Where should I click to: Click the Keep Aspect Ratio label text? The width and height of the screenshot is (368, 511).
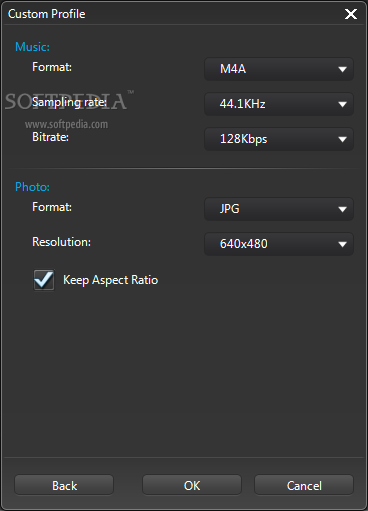(x=110, y=280)
